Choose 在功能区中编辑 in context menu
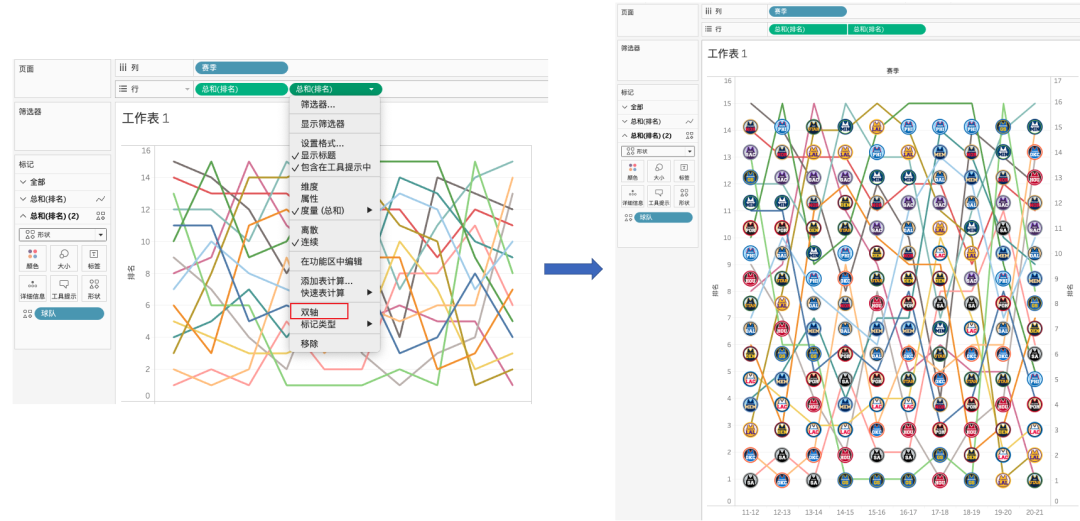 pos(334,261)
